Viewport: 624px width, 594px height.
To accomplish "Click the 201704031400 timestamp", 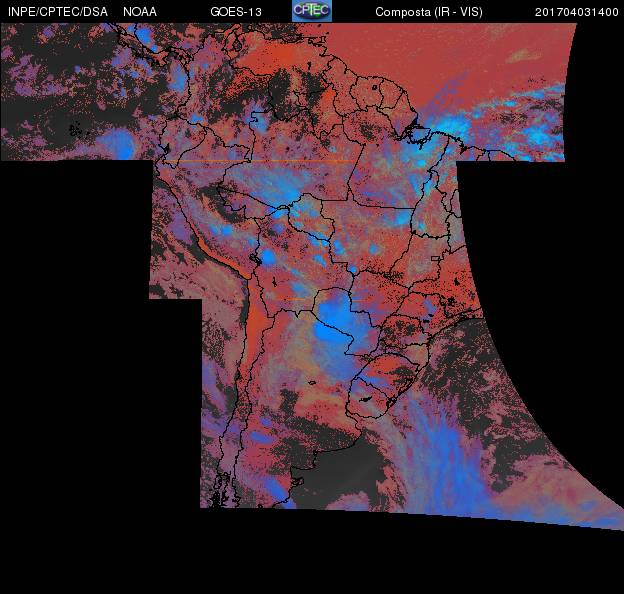I will pos(577,12).
